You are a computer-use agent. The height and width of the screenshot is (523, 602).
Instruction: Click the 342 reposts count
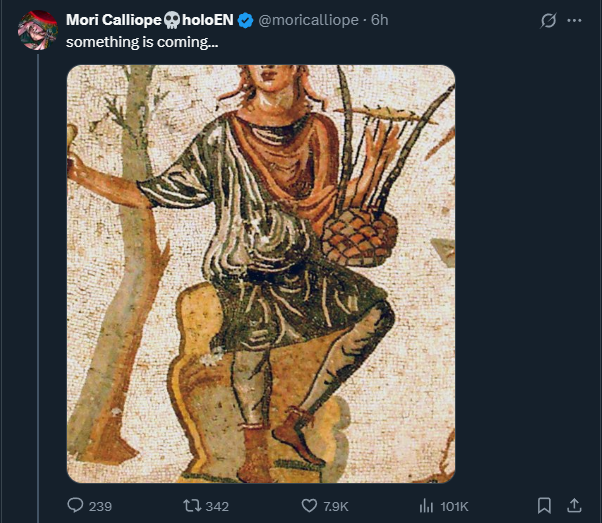pos(217,506)
